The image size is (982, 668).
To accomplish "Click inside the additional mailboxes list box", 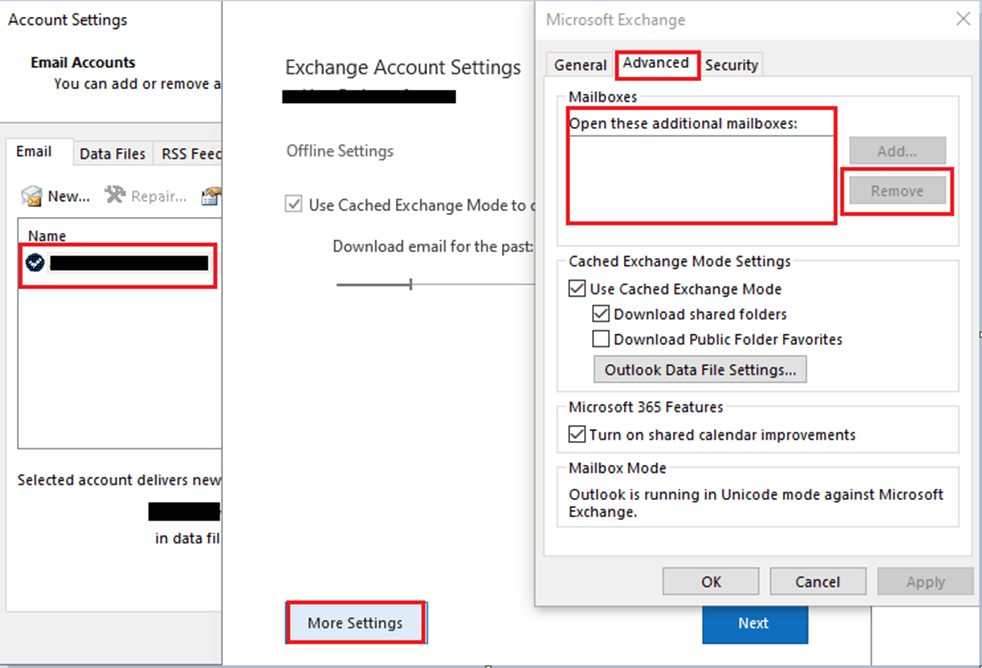I will click(x=701, y=178).
